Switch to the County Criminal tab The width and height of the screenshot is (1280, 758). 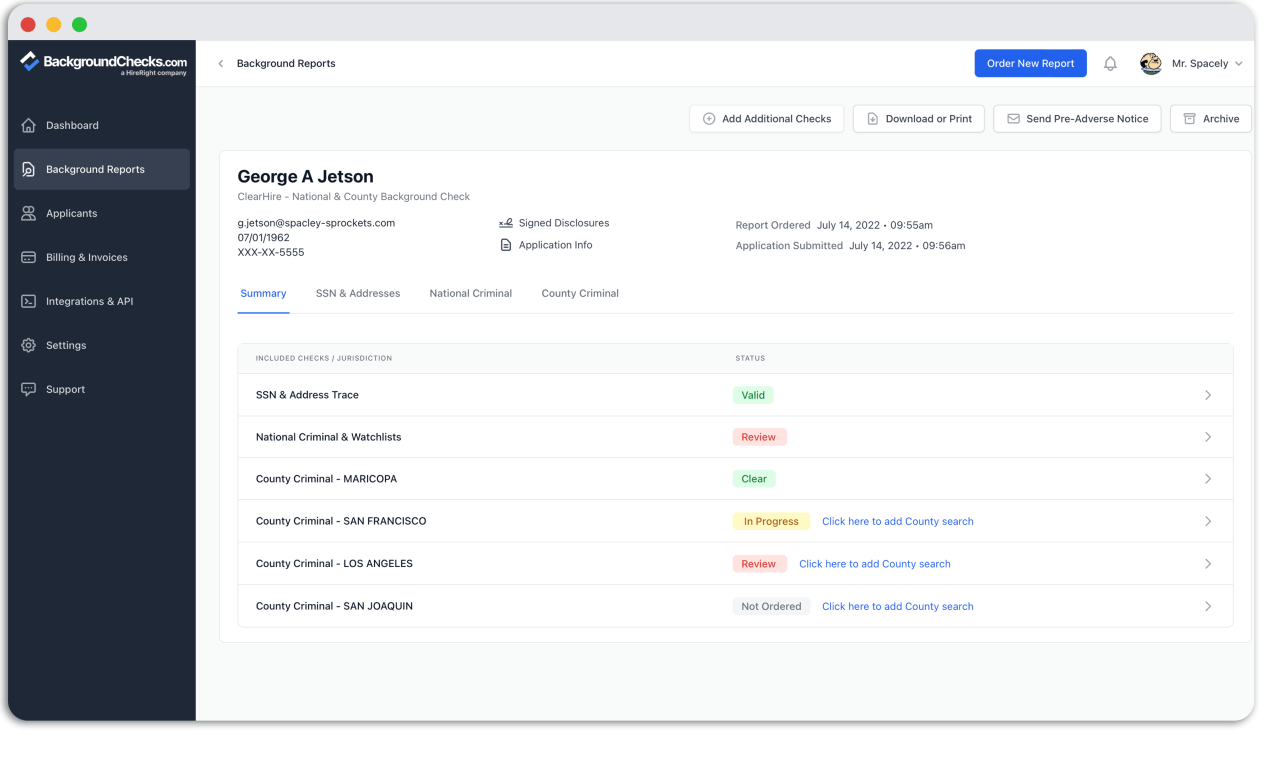point(580,293)
